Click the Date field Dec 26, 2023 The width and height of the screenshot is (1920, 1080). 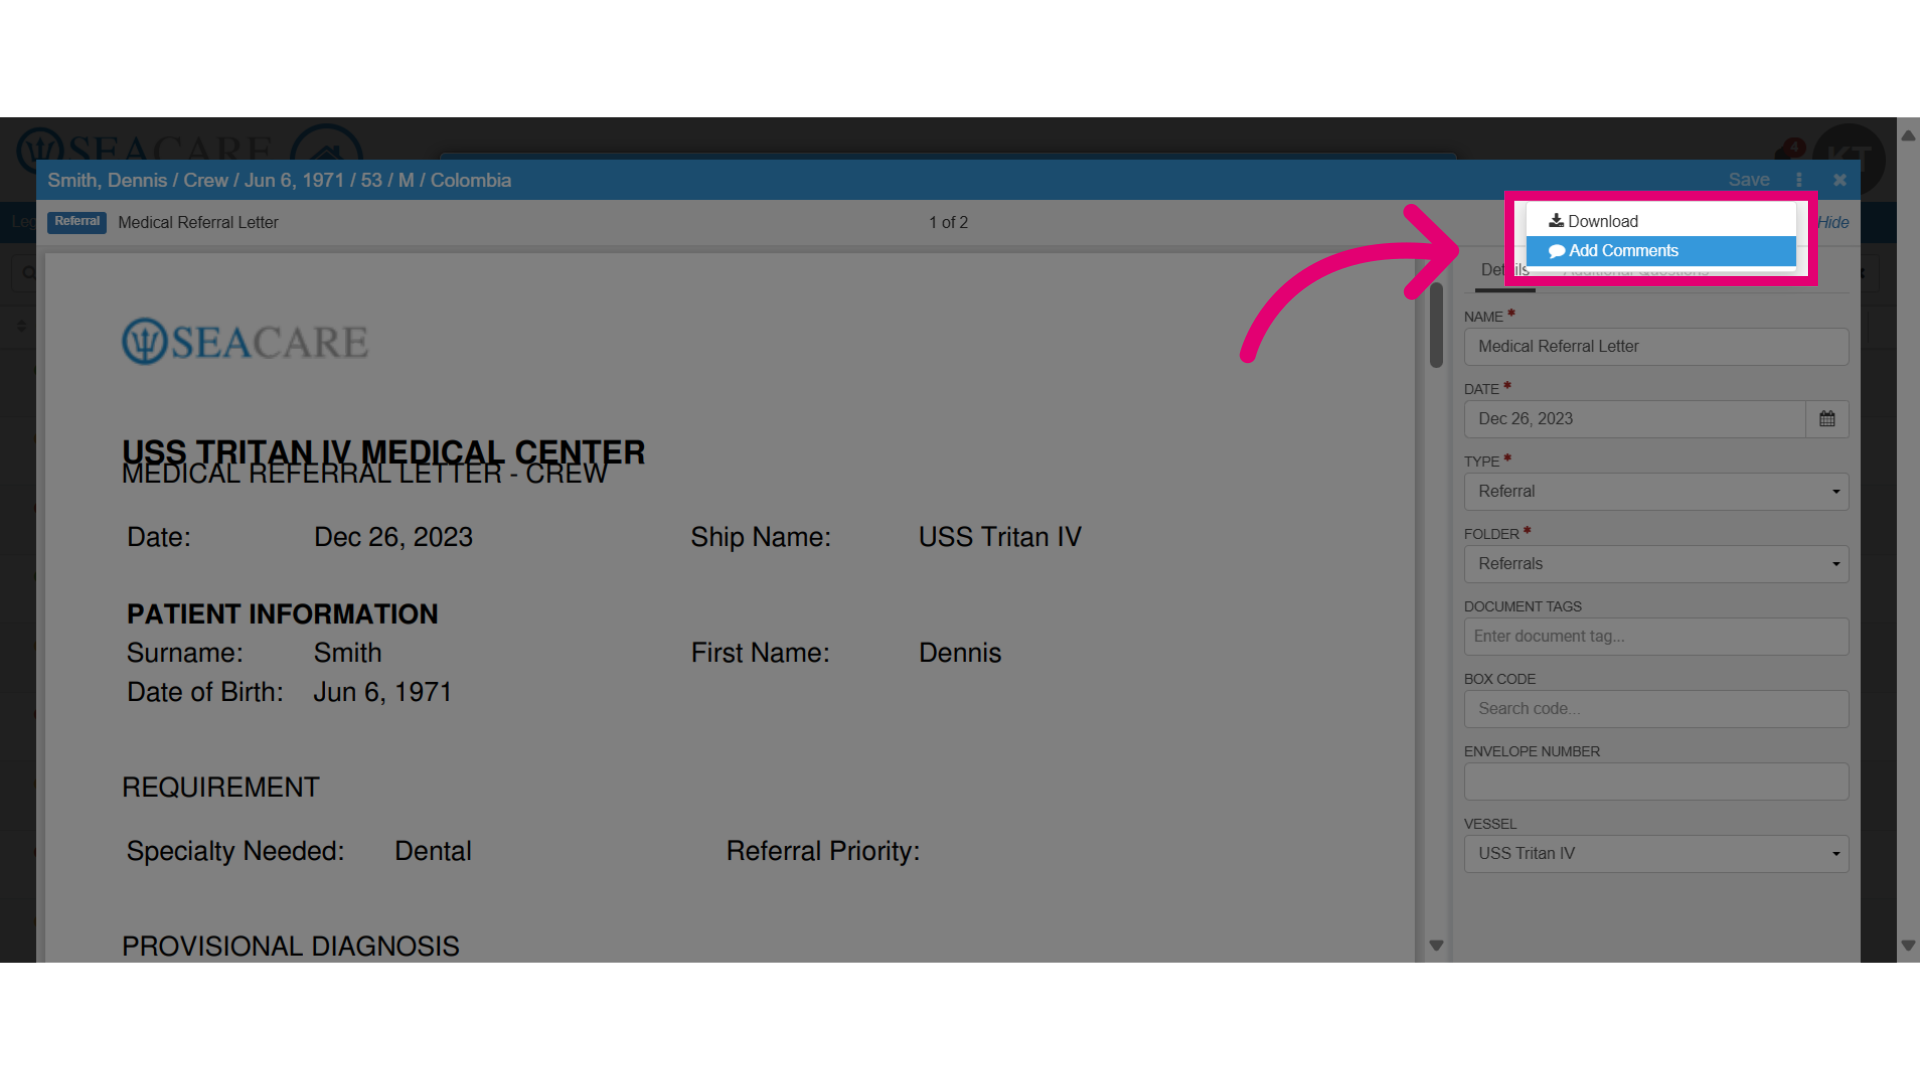[x=1635, y=419]
